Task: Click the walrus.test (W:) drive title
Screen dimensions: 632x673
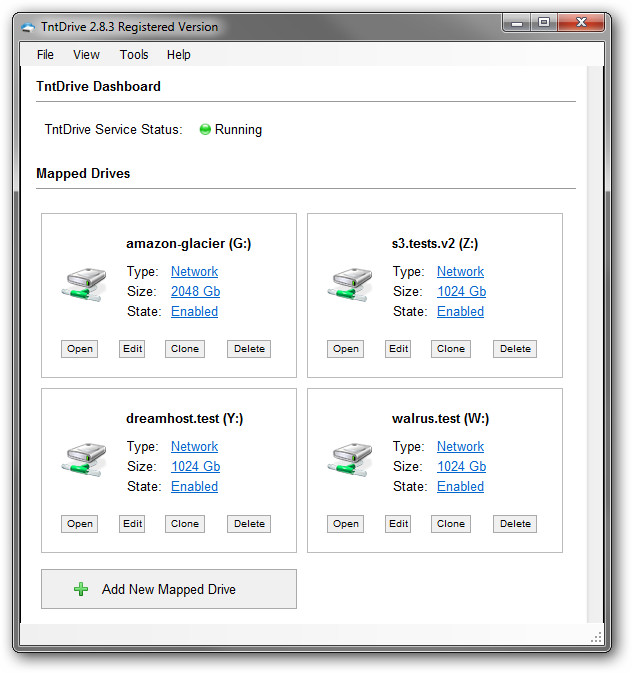Action: coord(440,418)
